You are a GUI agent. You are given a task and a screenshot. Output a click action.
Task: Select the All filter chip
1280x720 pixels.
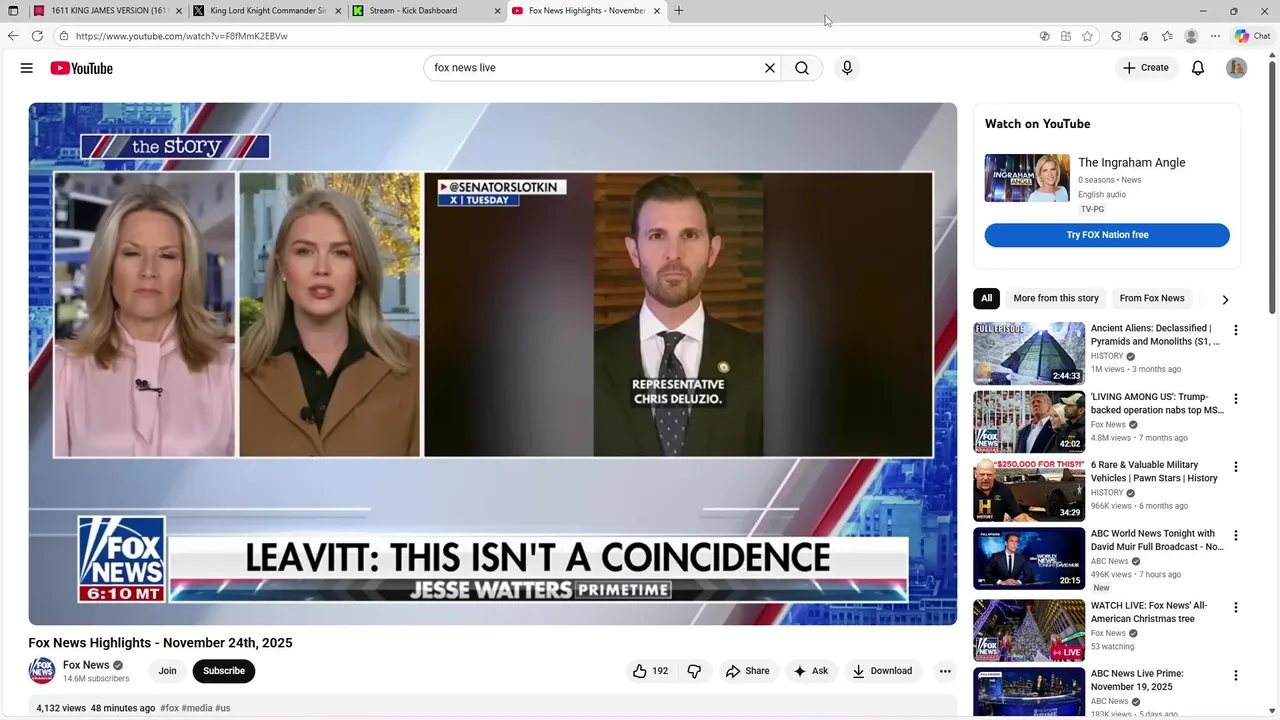[986, 298]
